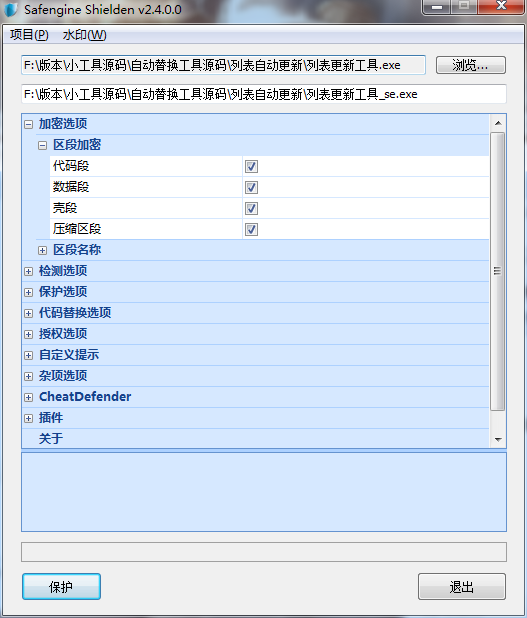Click the 检测选项 heading text
Screen dimensions: 527x618
(x=63, y=271)
